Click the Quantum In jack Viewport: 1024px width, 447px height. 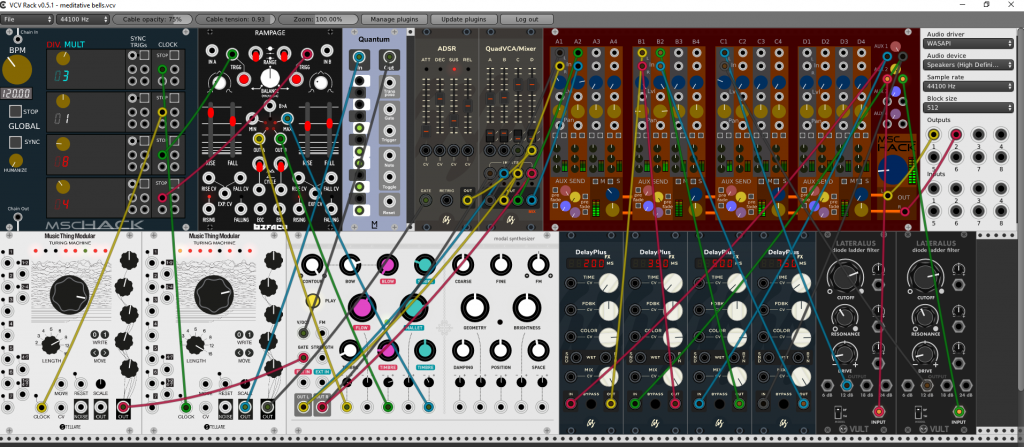pyautogui.click(x=359, y=58)
